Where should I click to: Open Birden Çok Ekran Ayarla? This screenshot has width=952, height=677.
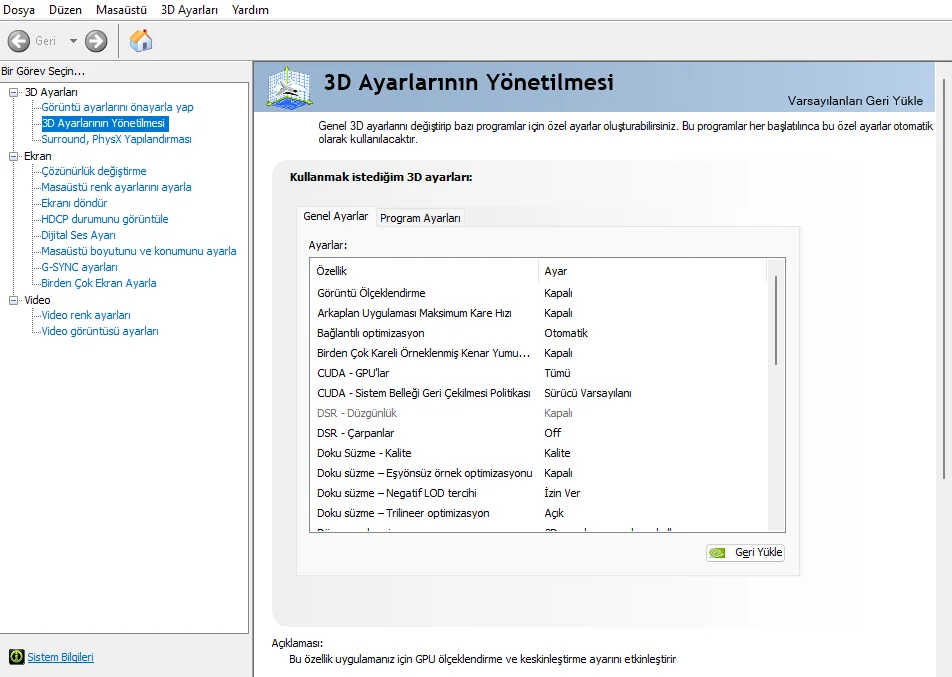tap(98, 283)
